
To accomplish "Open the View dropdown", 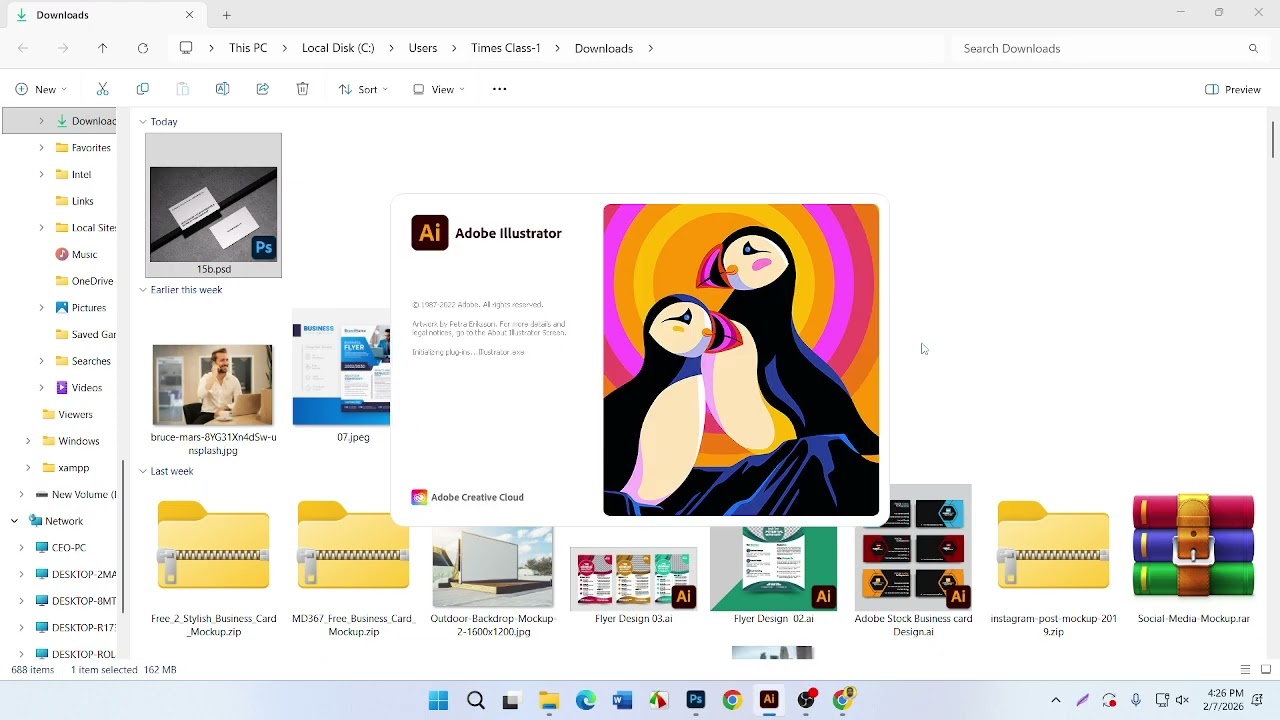I will 439,89.
